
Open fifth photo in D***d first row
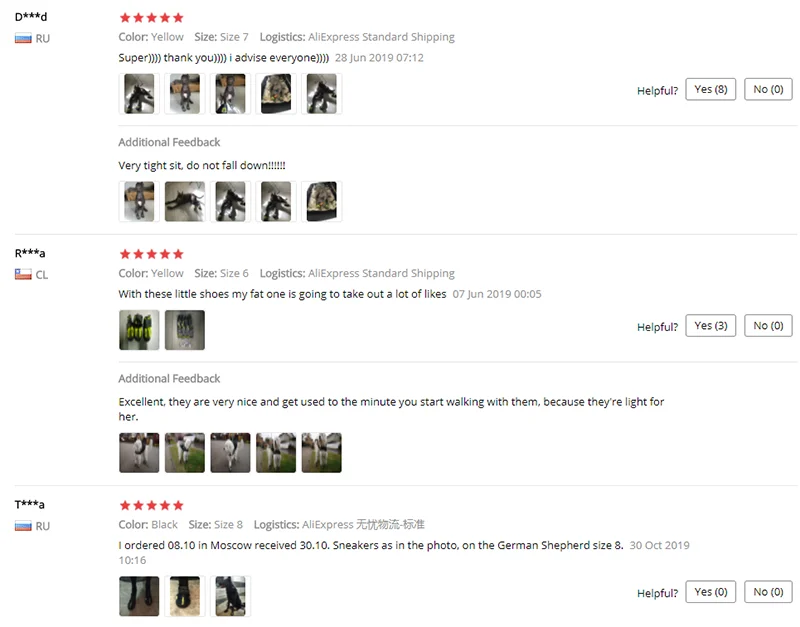click(x=321, y=94)
